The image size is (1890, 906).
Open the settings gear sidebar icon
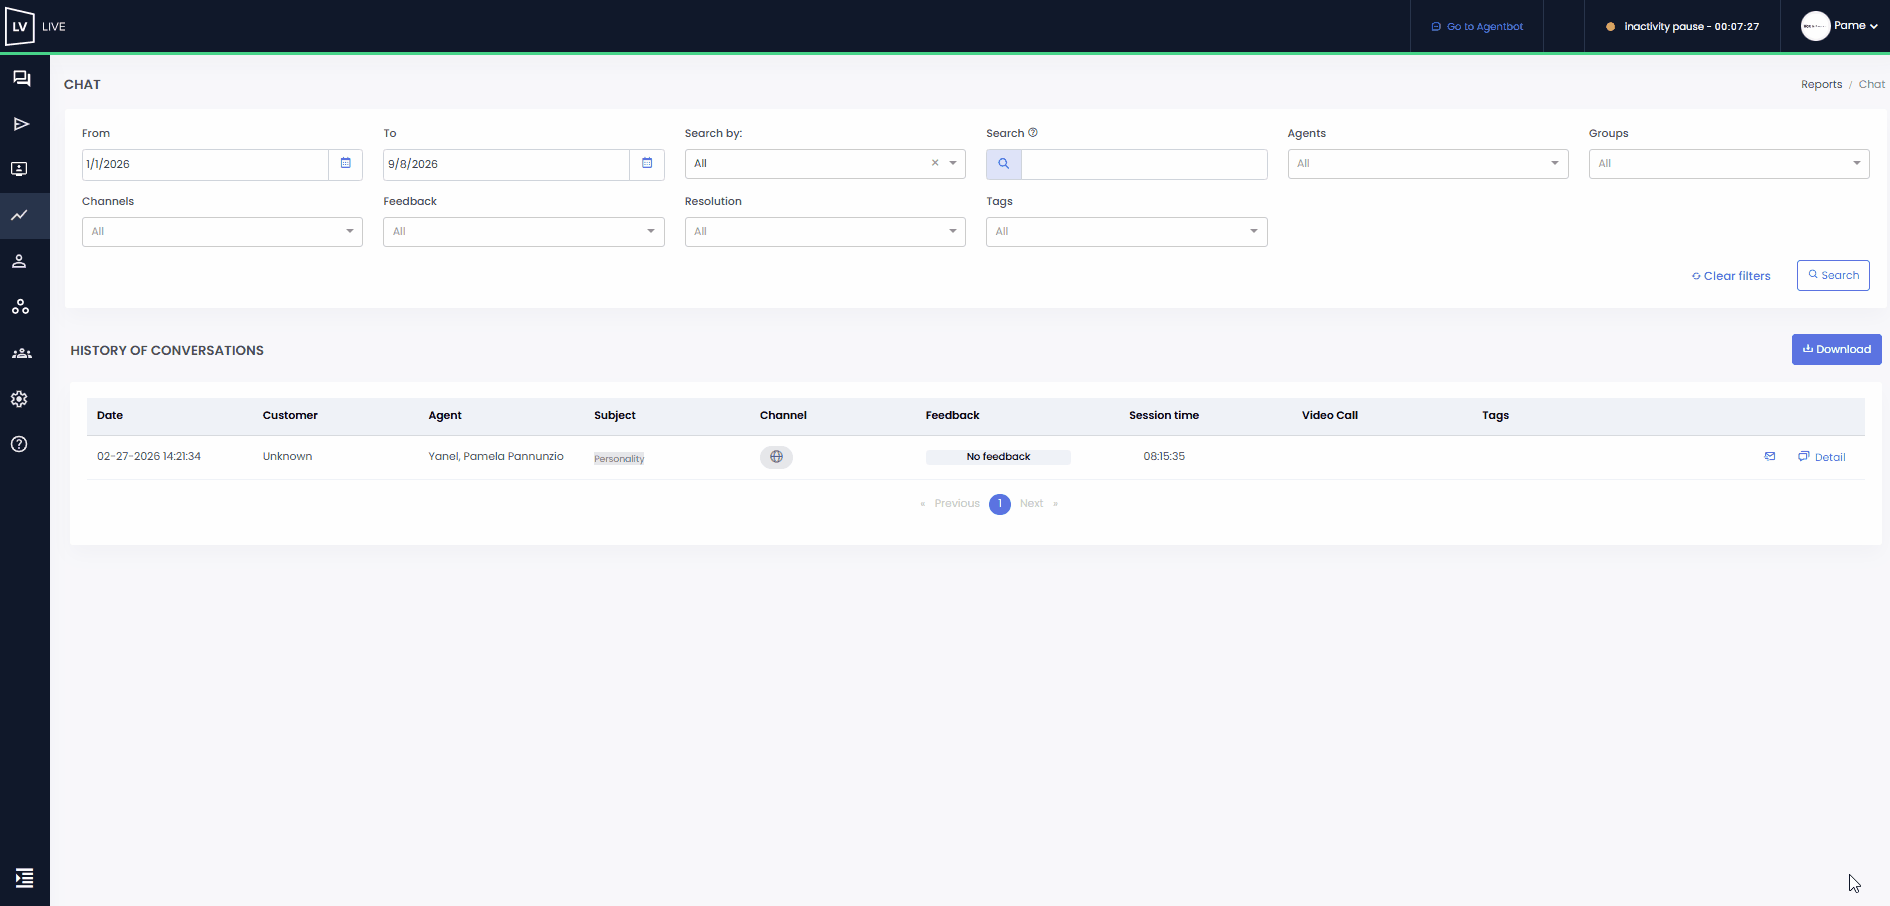point(19,399)
